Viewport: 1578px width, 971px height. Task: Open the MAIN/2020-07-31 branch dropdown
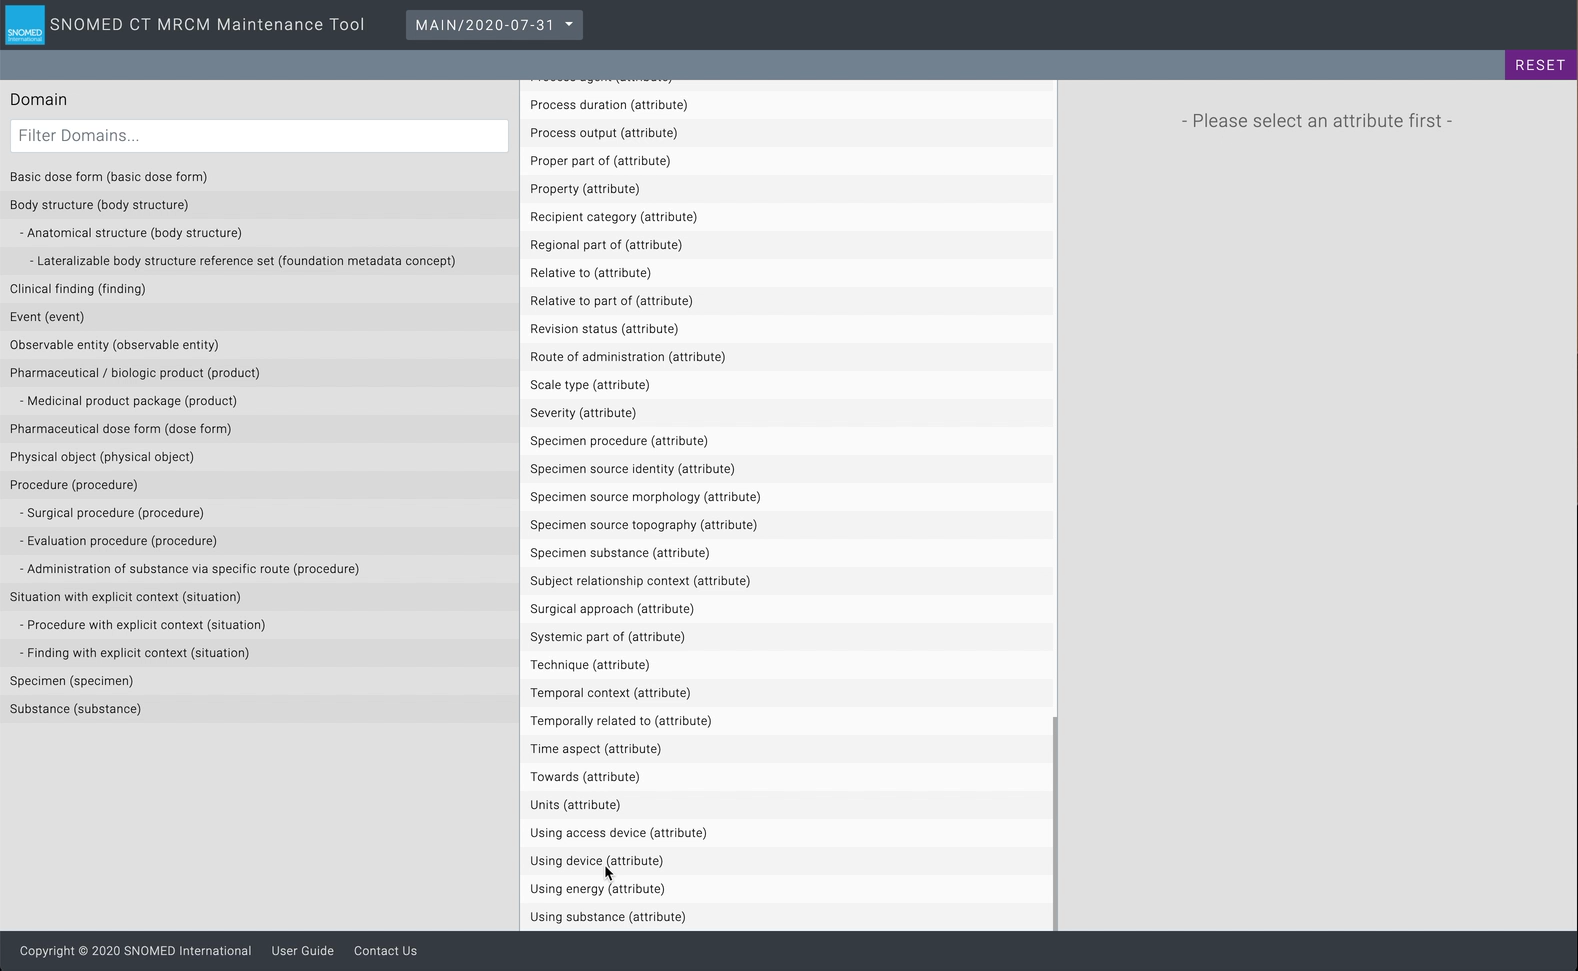(x=494, y=25)
